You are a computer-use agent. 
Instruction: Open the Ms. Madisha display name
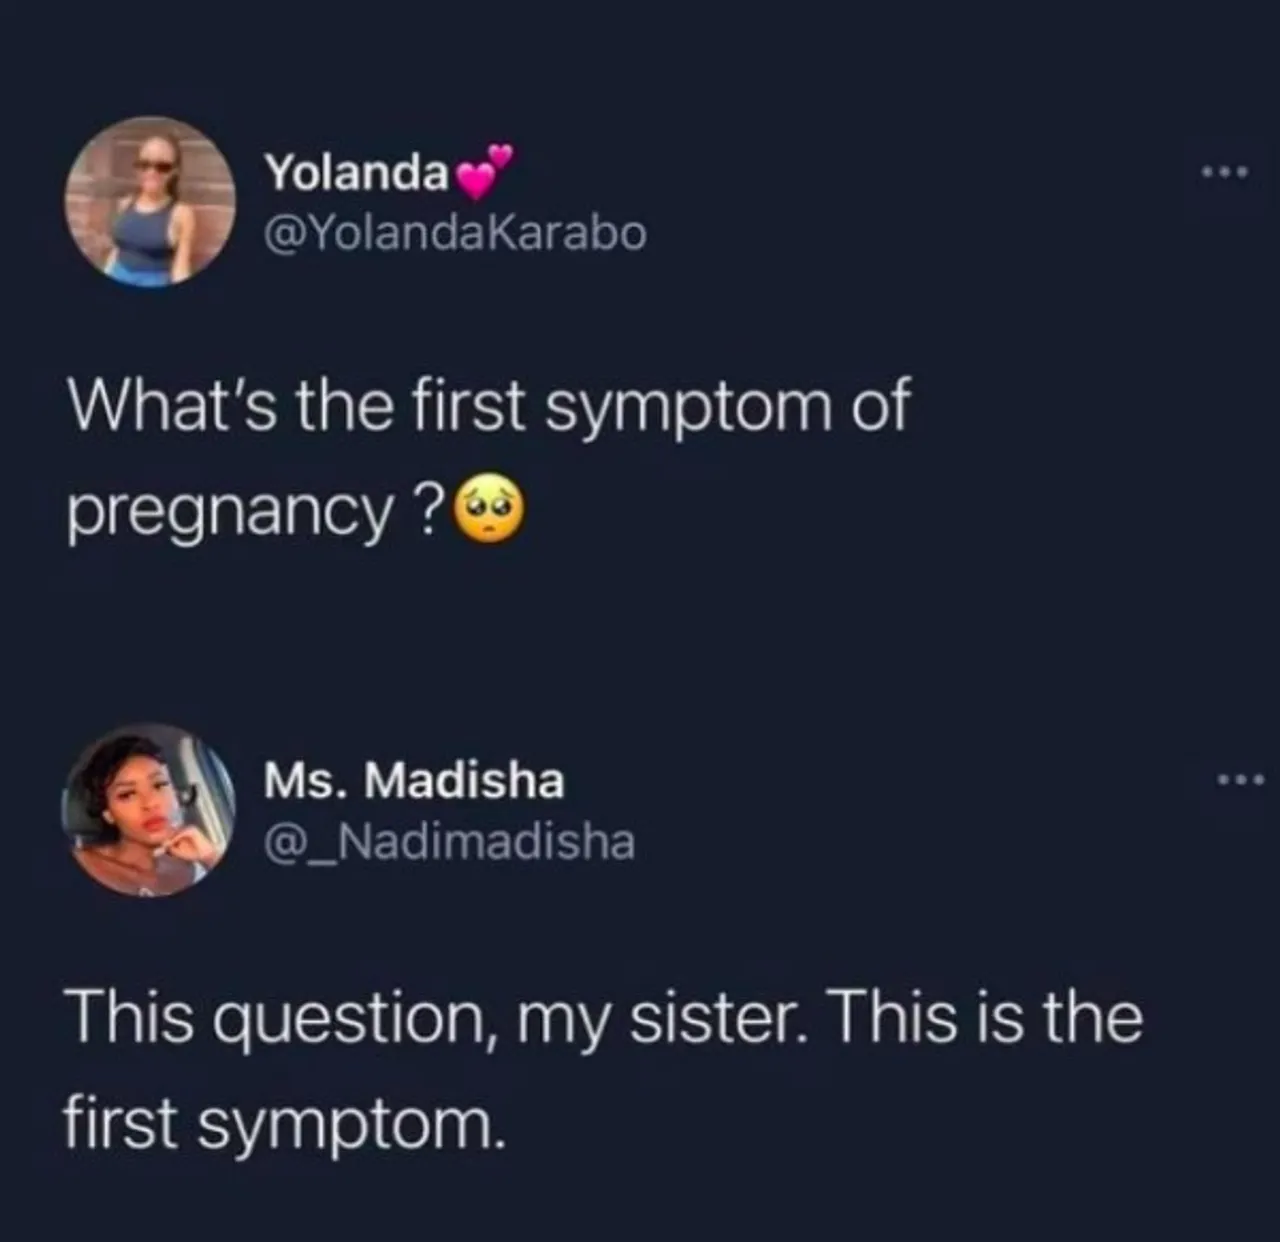click(x=414, y=780)
